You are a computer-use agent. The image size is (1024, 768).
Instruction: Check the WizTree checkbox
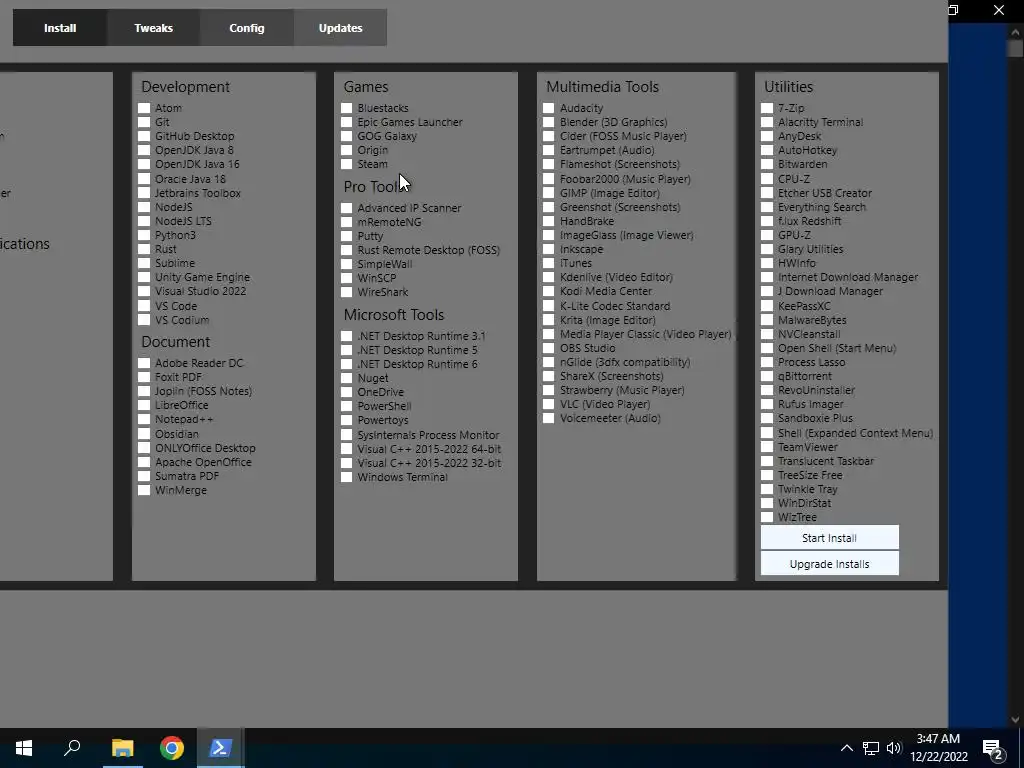click(x=767, y=517)
